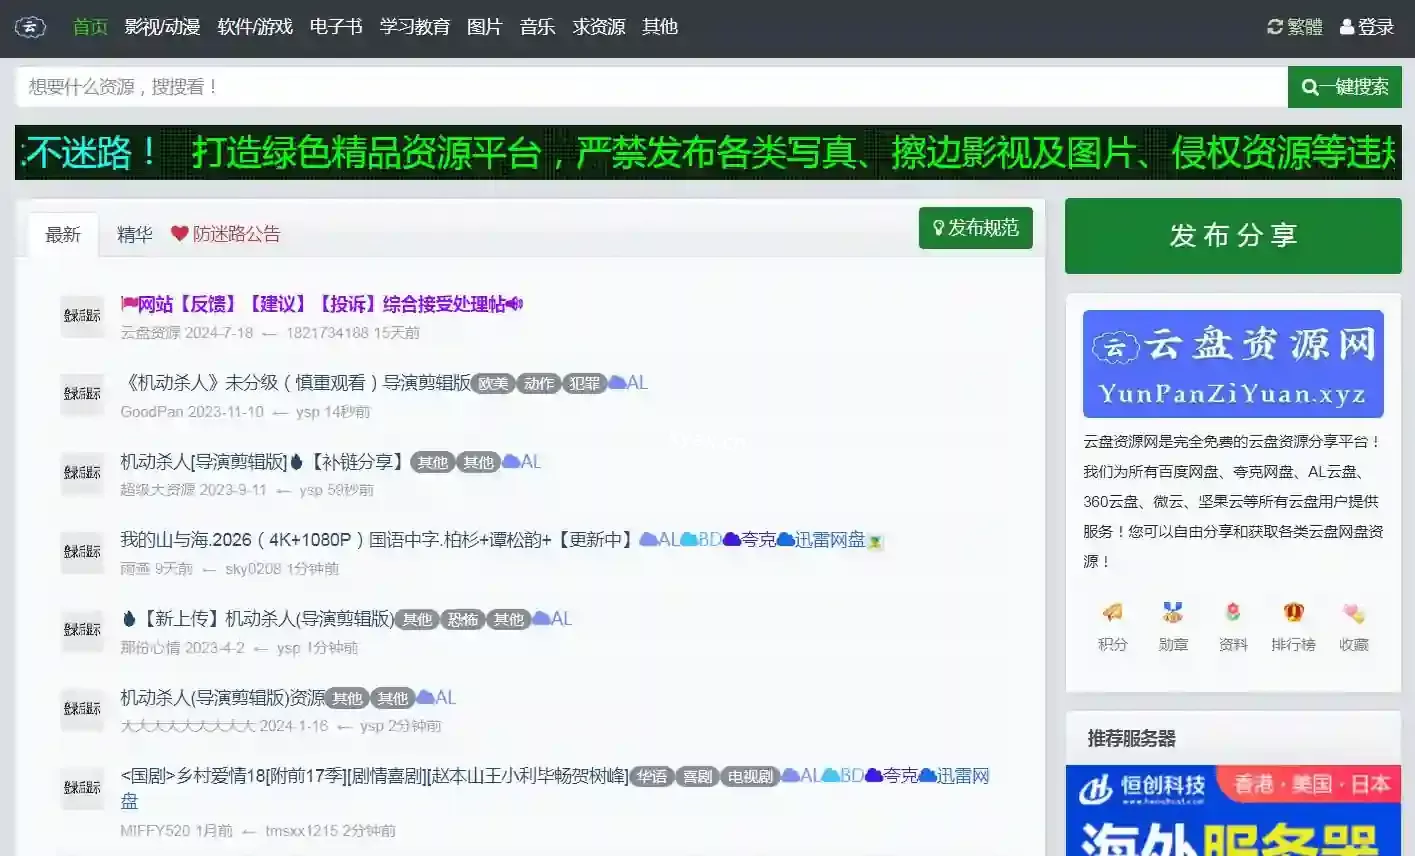Screen dimensions: 1415x856
Task: Open the 网站反馈建议投诉 pinned post
Action: tap(321, 304)
